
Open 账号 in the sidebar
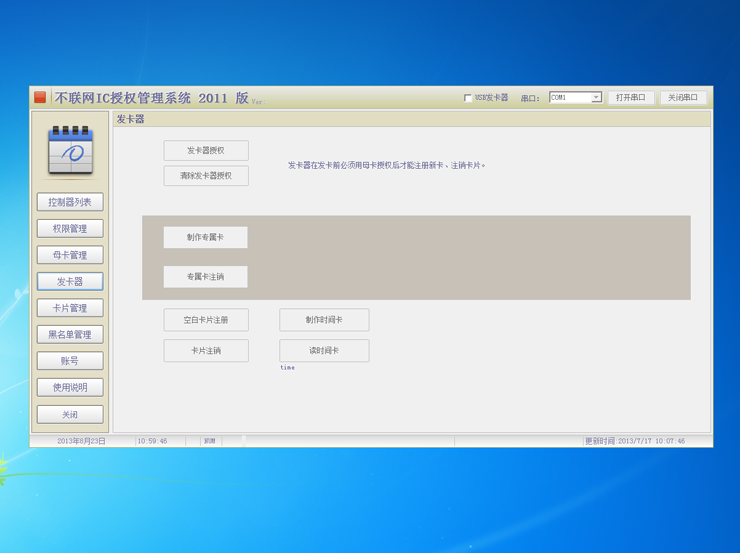[70, 360]
